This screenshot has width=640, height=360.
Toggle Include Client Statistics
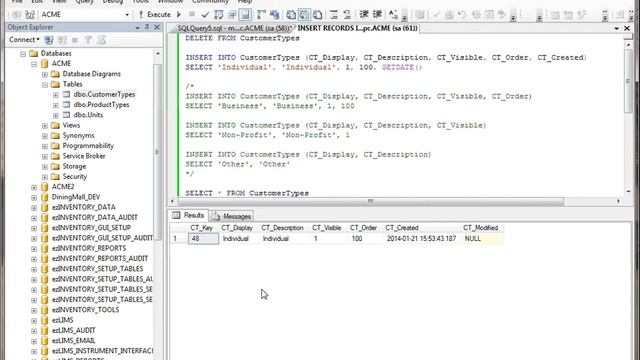tap(274, 15)
